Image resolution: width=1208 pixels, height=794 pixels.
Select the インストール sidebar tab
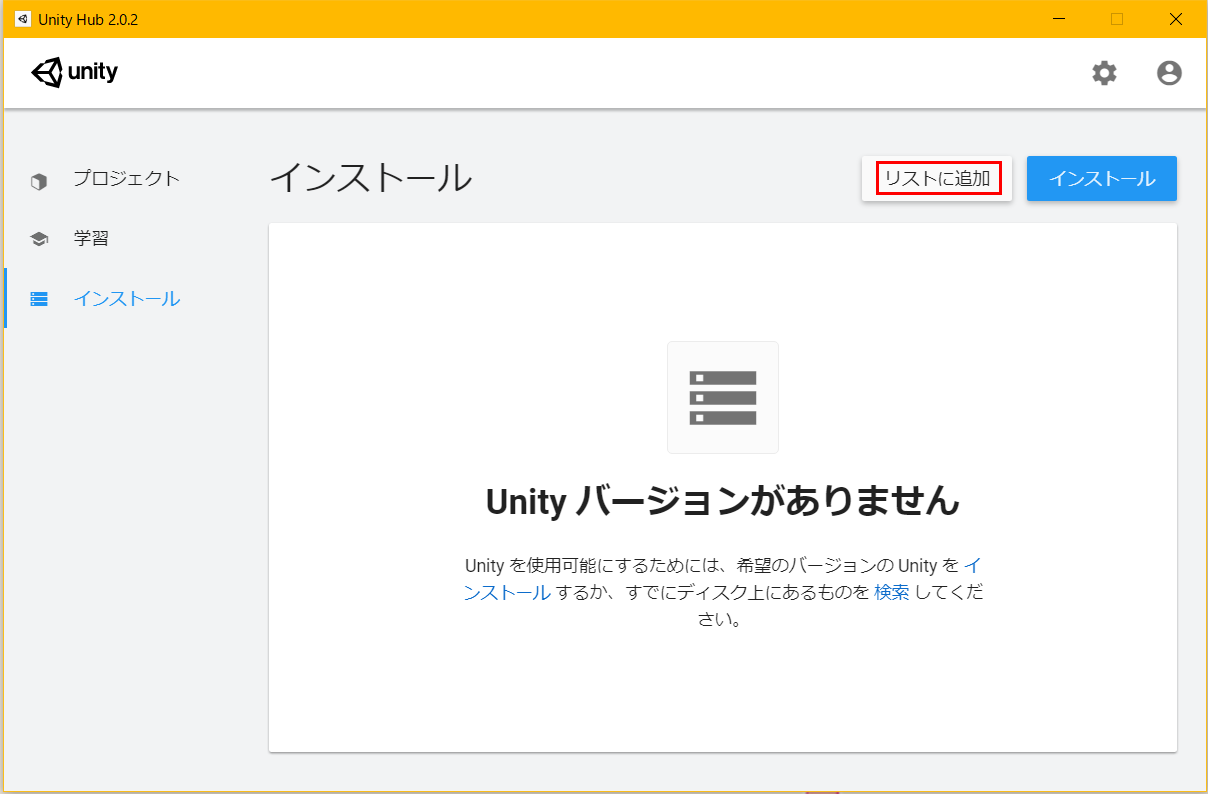point(127,298)
